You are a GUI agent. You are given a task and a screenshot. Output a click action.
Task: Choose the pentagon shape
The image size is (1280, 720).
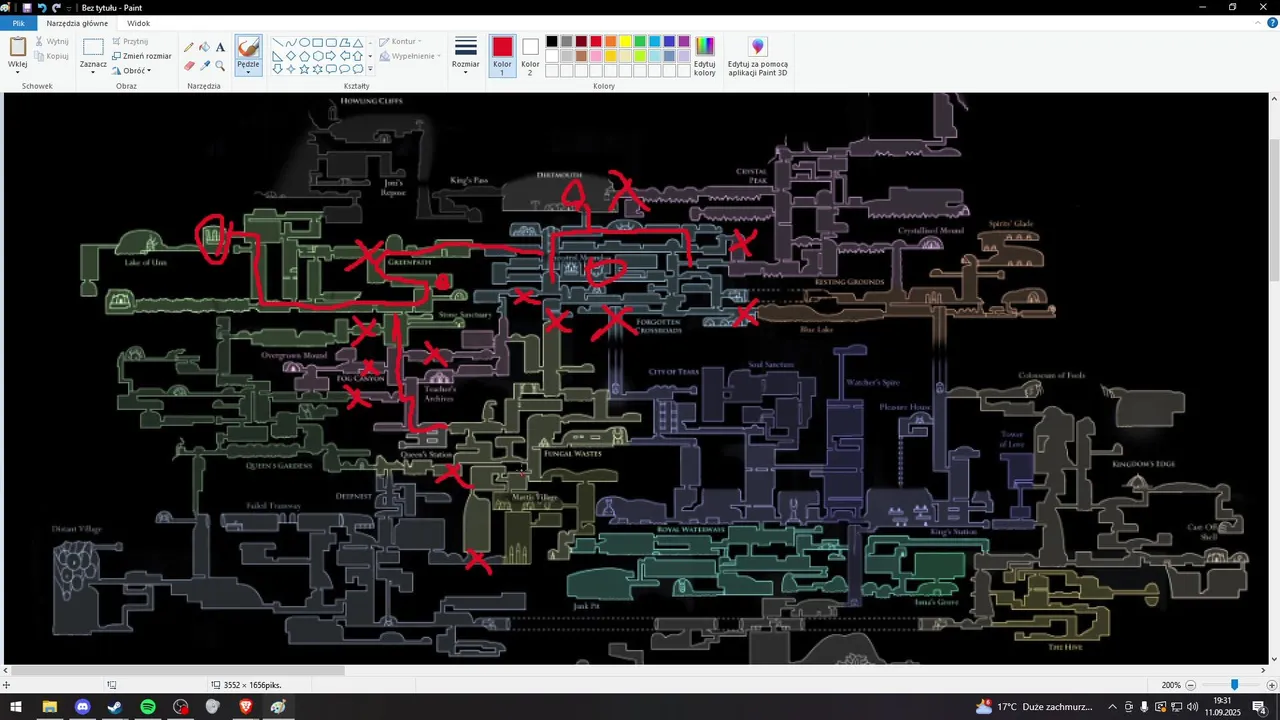tap(304, 56)
